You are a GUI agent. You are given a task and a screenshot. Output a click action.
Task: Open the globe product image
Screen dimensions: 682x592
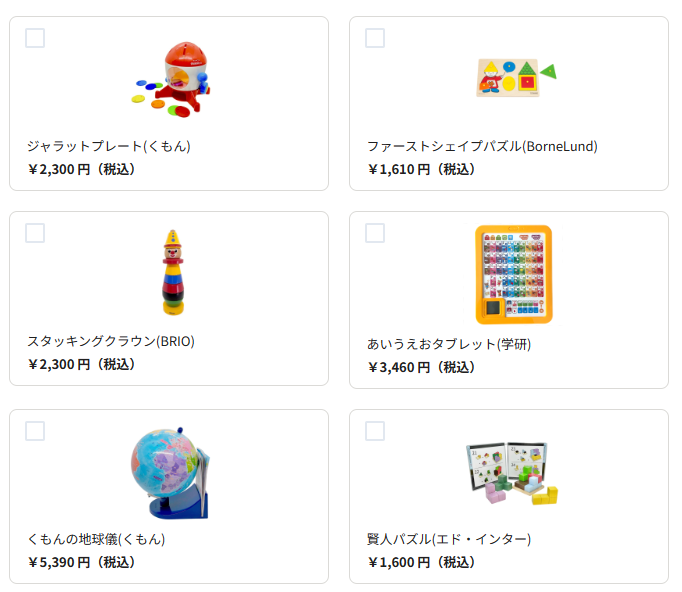click(x=170, y=473)
